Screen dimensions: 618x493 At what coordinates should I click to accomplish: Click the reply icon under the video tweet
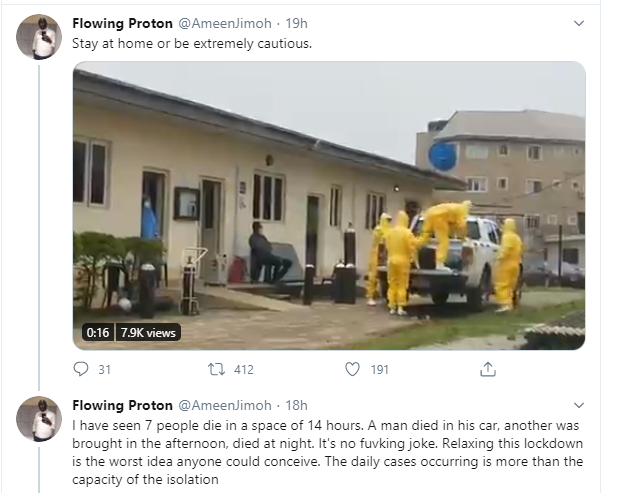[82, 369]
